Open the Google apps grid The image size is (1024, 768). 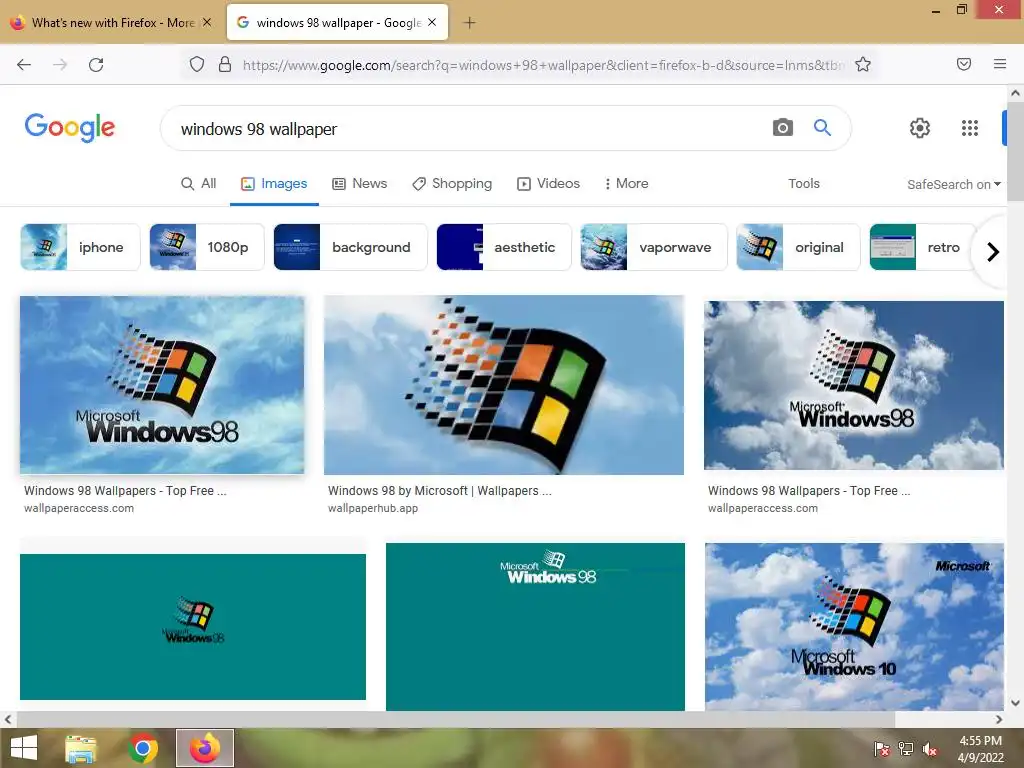(x=970, y=128)
